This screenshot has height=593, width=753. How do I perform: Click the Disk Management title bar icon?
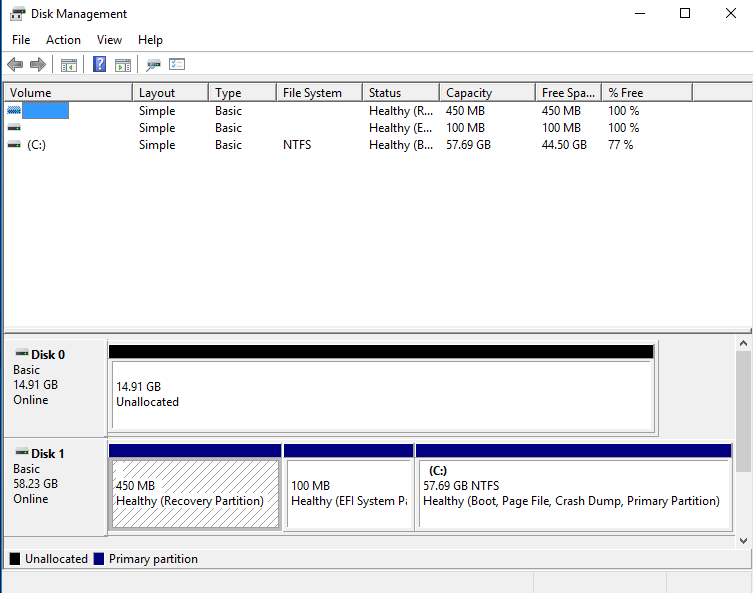[17, 13]
